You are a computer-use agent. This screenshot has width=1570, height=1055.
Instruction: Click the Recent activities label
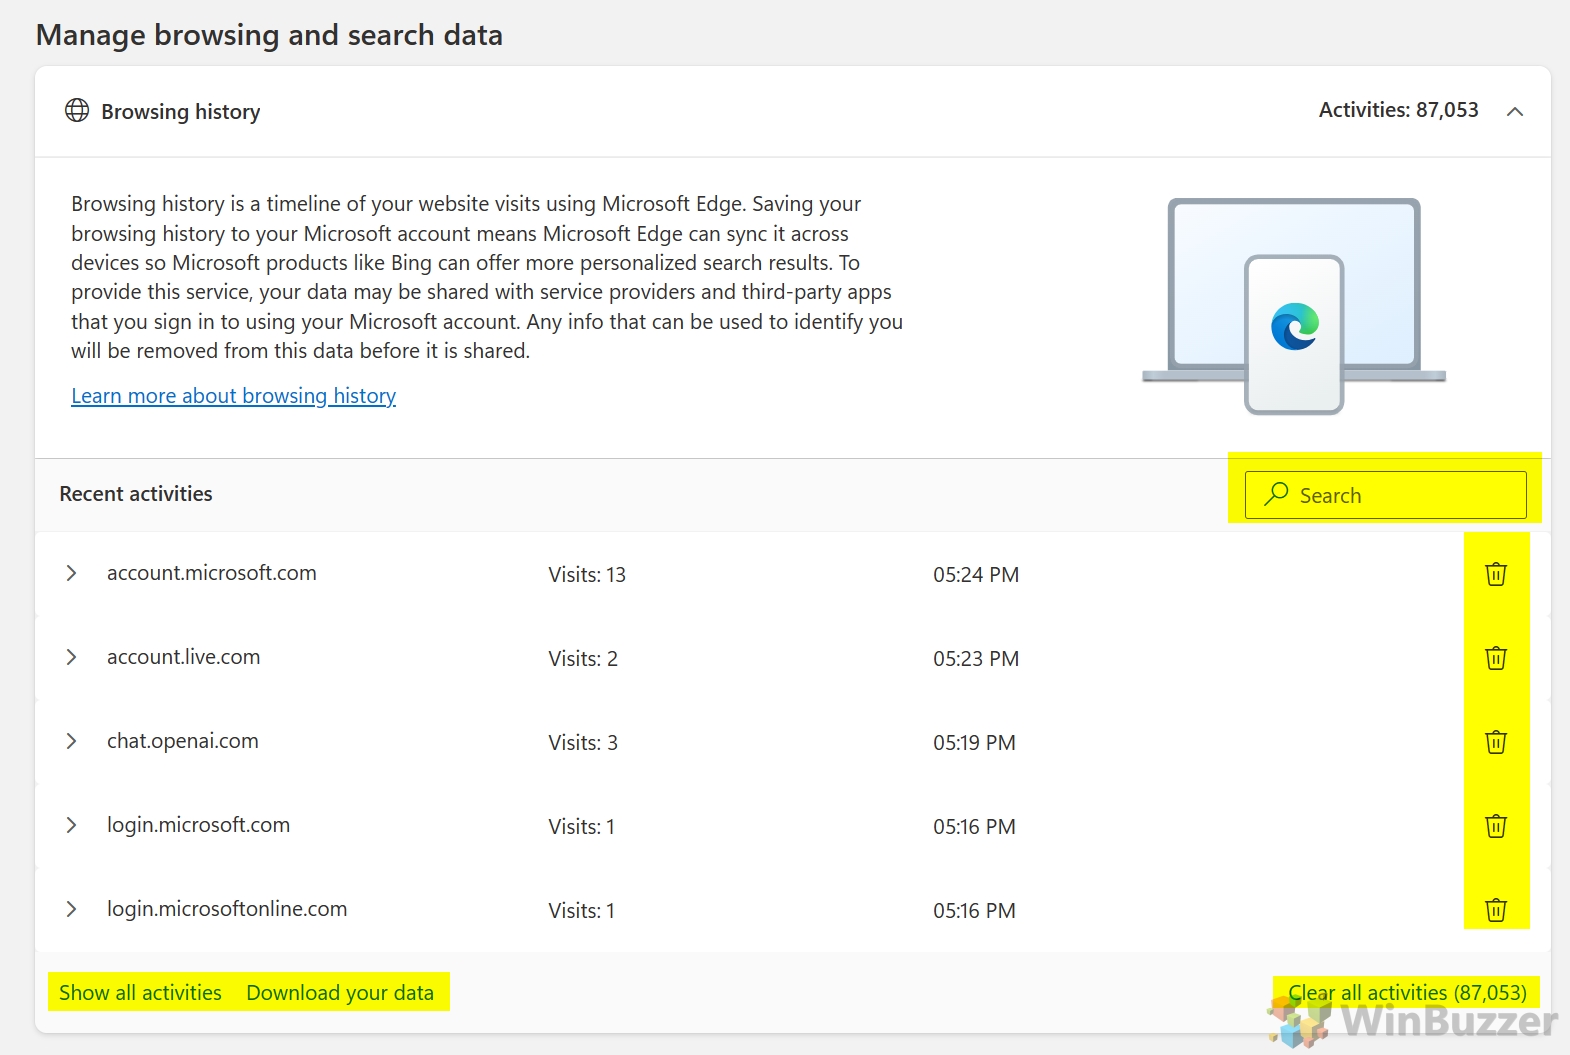click(136, 494)
